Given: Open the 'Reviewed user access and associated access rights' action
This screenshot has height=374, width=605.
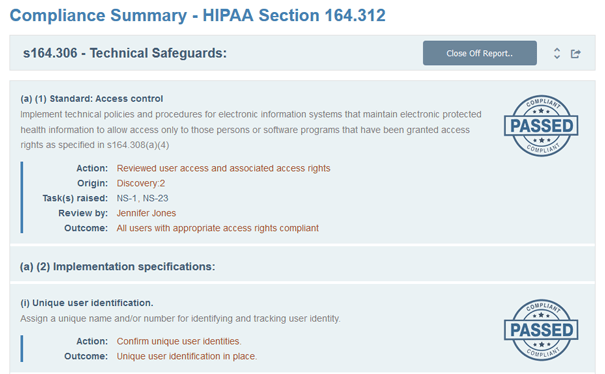Looking at the screenshot, I should pos(223,168).
